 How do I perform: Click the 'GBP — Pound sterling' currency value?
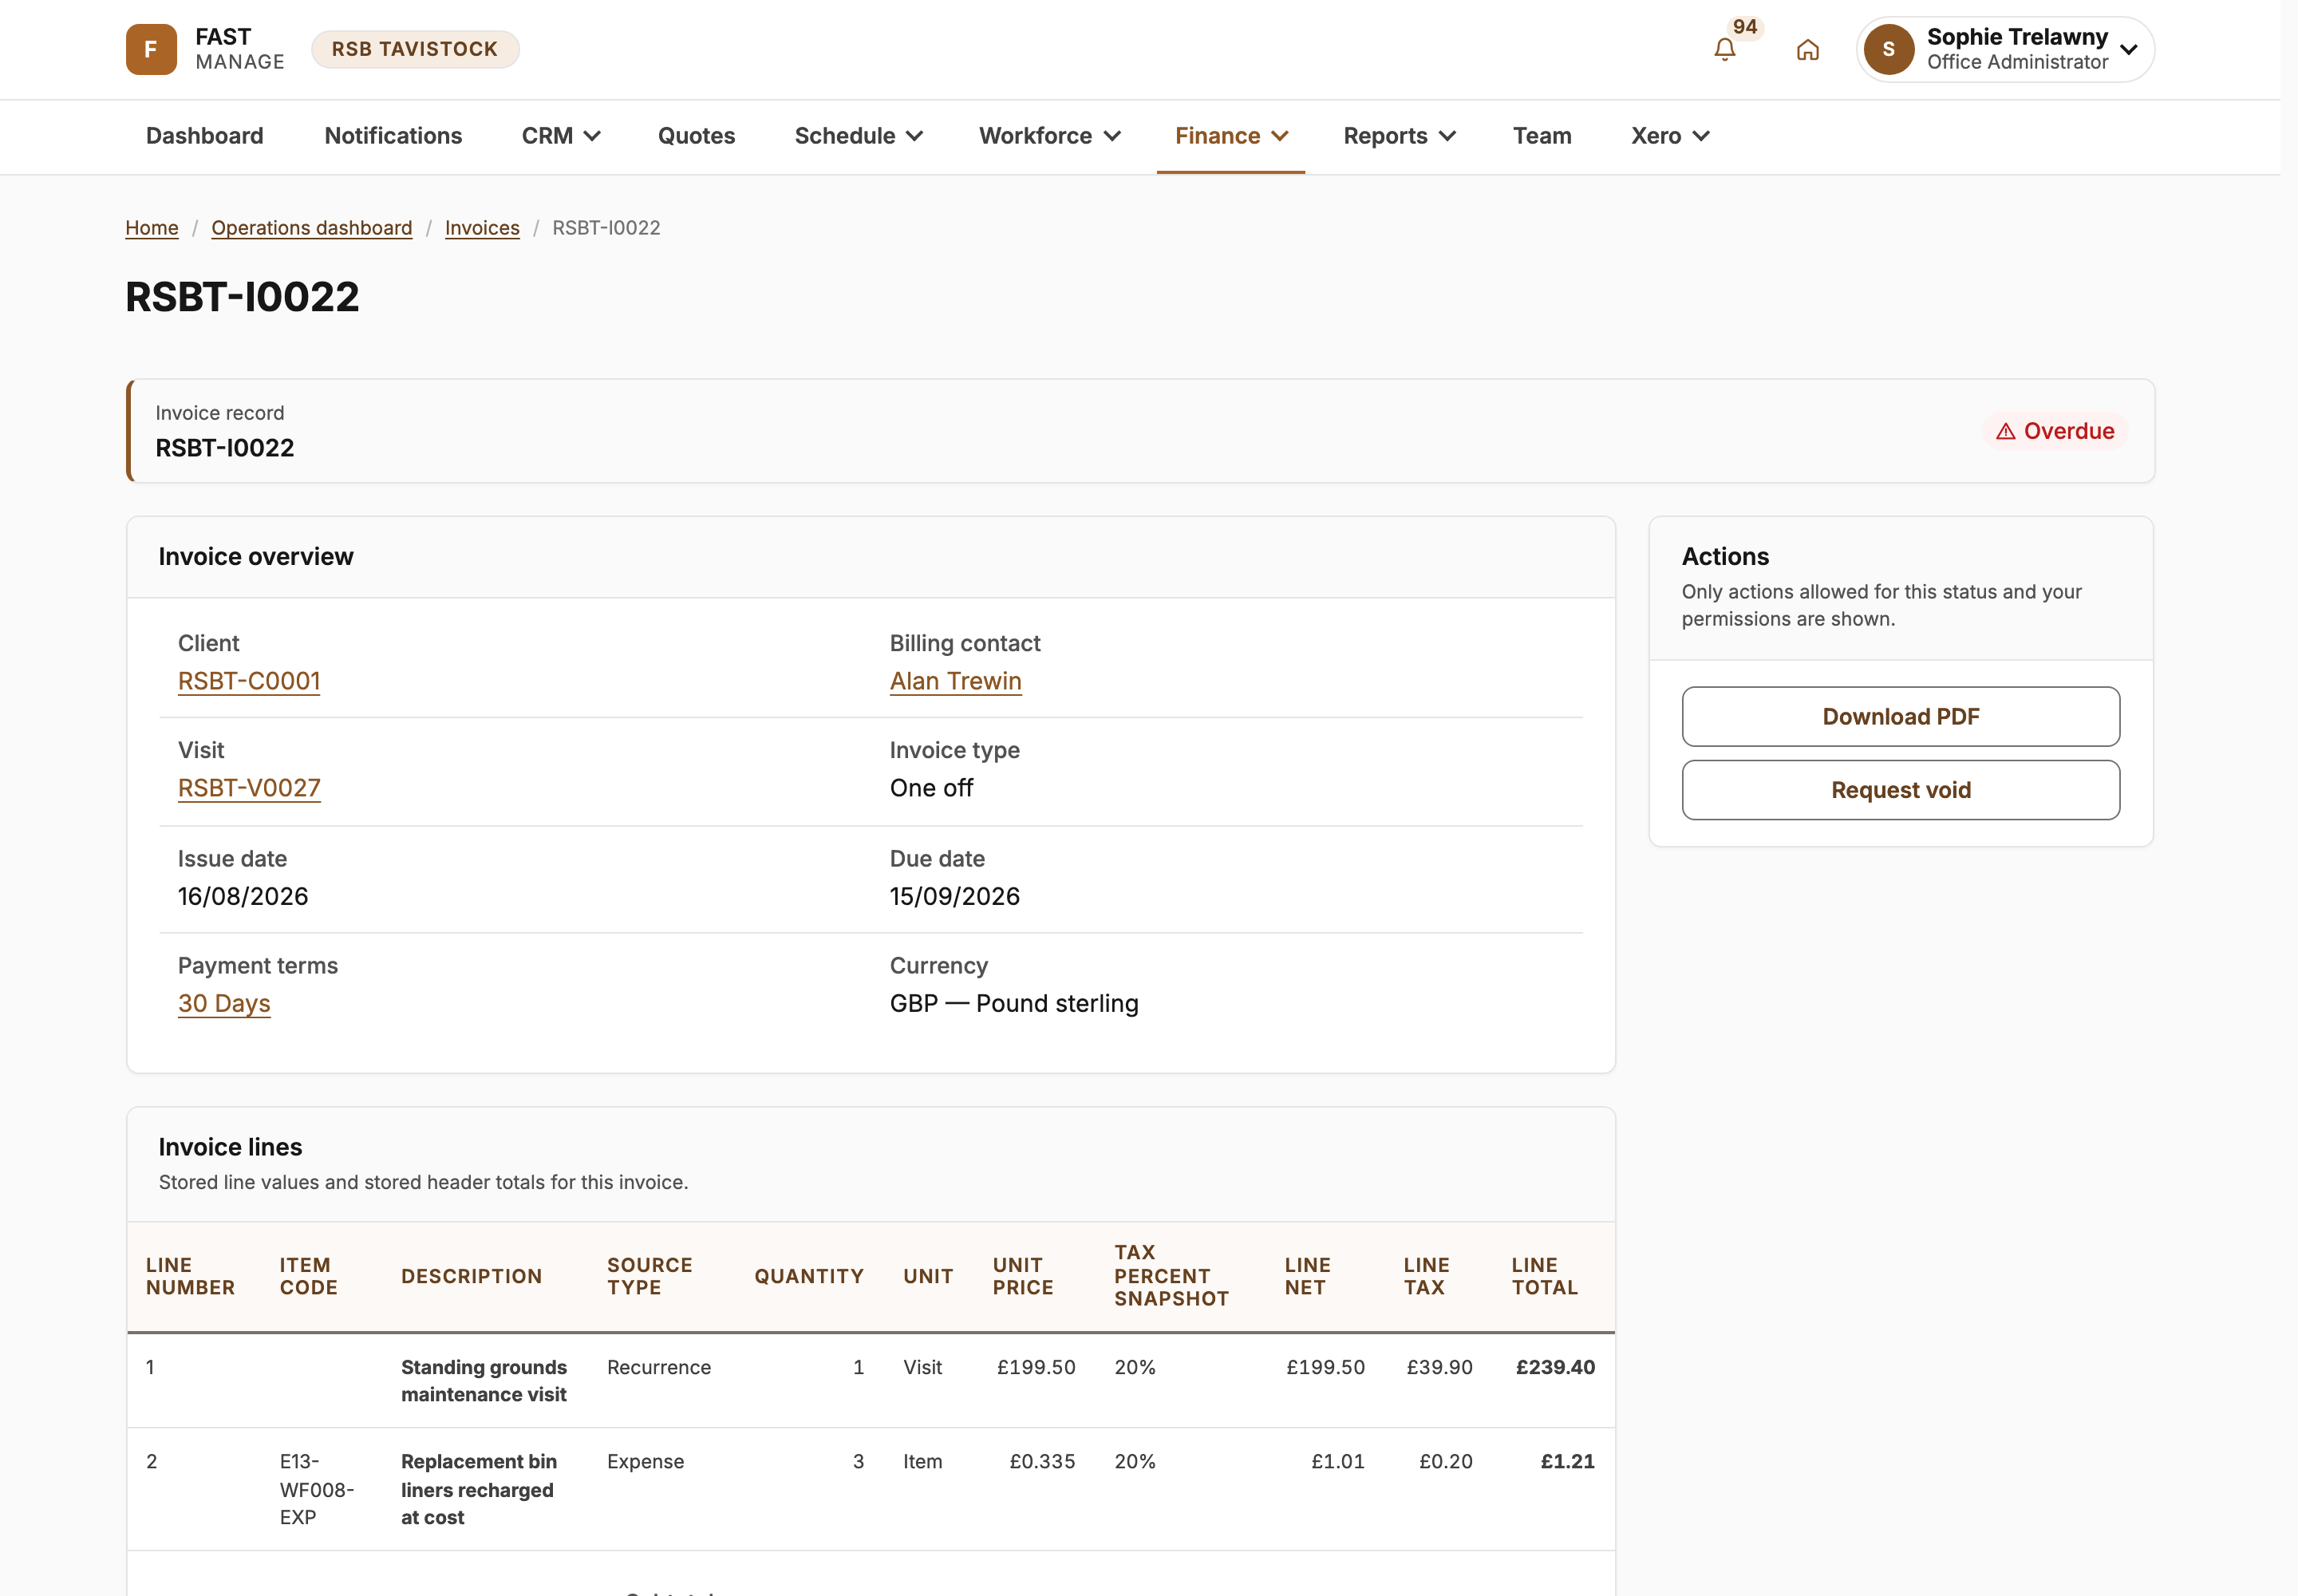(x=1014, y=1003)
